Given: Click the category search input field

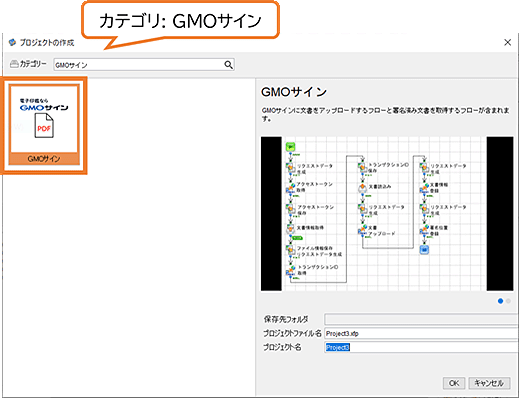Looking at the screenshot, I should [144, 65].
